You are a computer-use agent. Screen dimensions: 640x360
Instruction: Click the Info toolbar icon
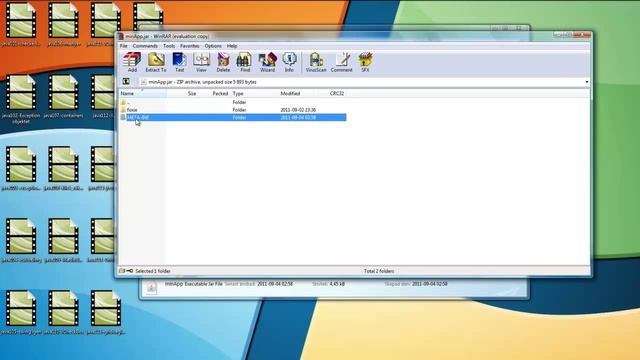[289, 62]
